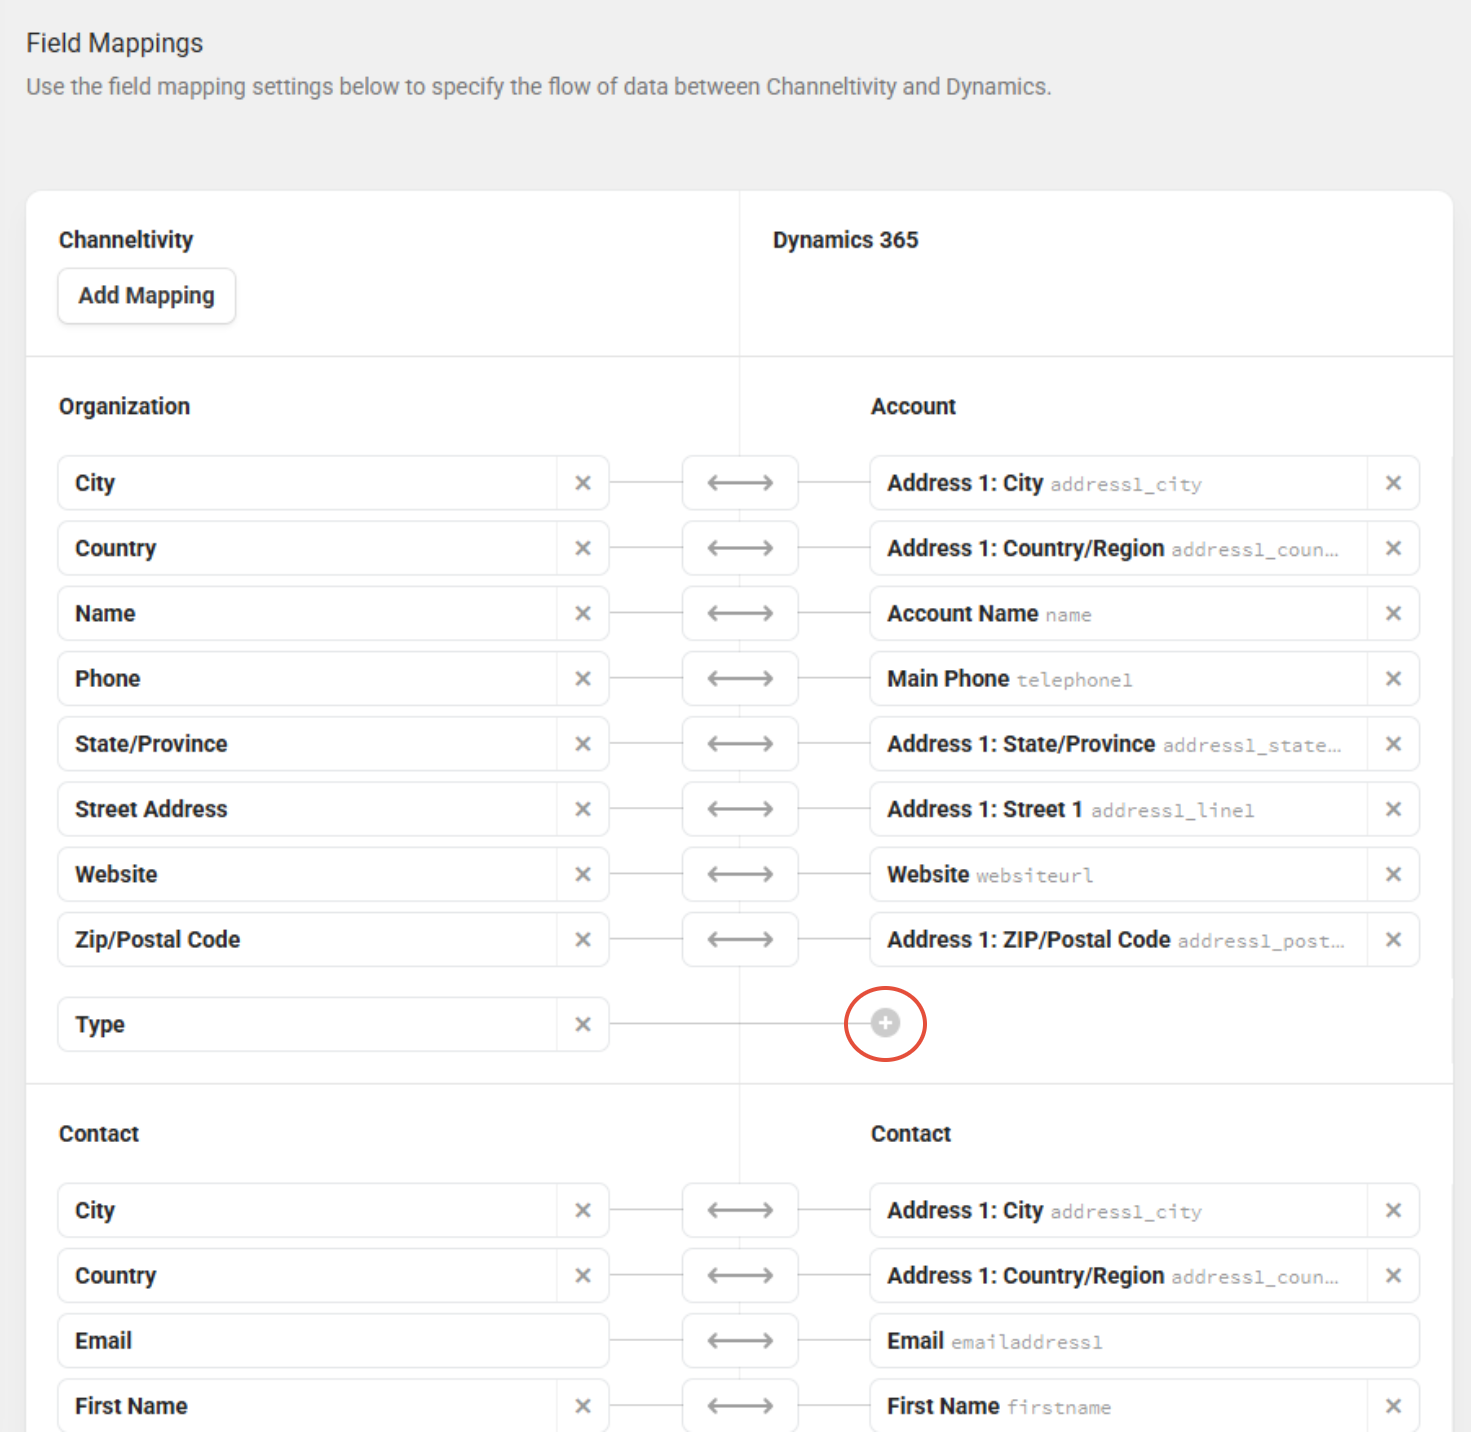
Task: Click the Add Mapping button
Action: (147, 296)
